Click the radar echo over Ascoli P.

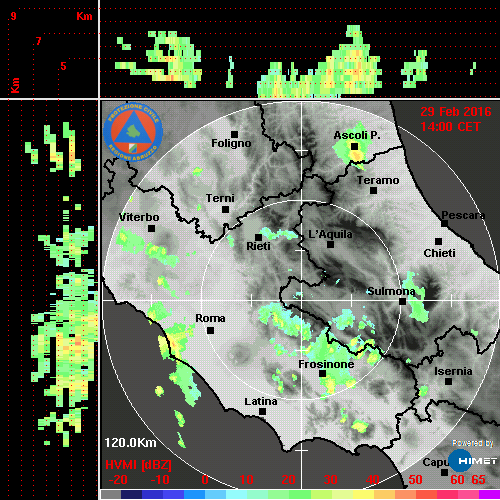(x=354, y=147)
